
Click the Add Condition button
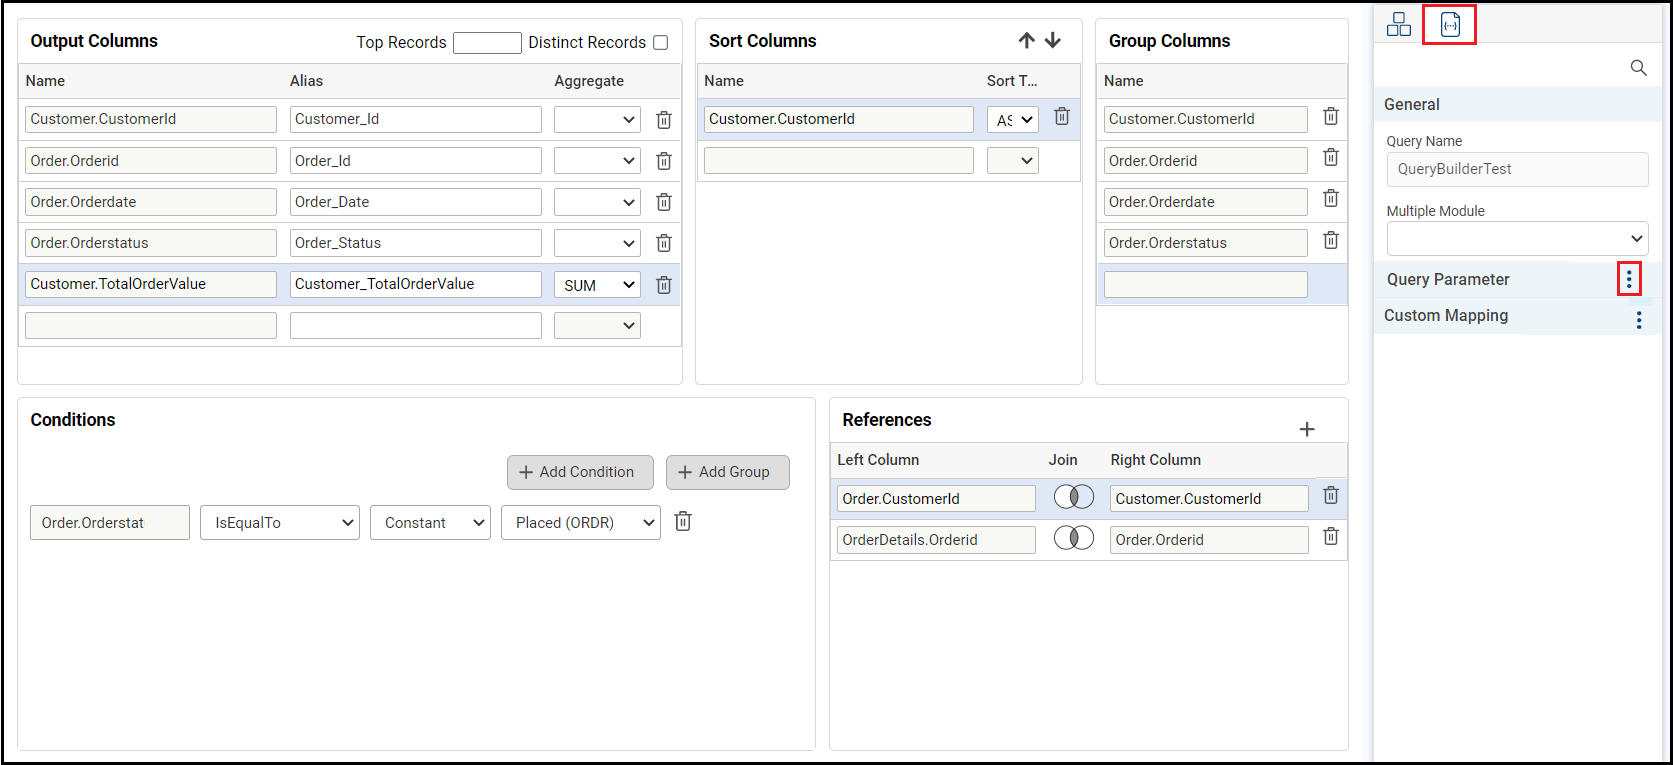(580, 472)
